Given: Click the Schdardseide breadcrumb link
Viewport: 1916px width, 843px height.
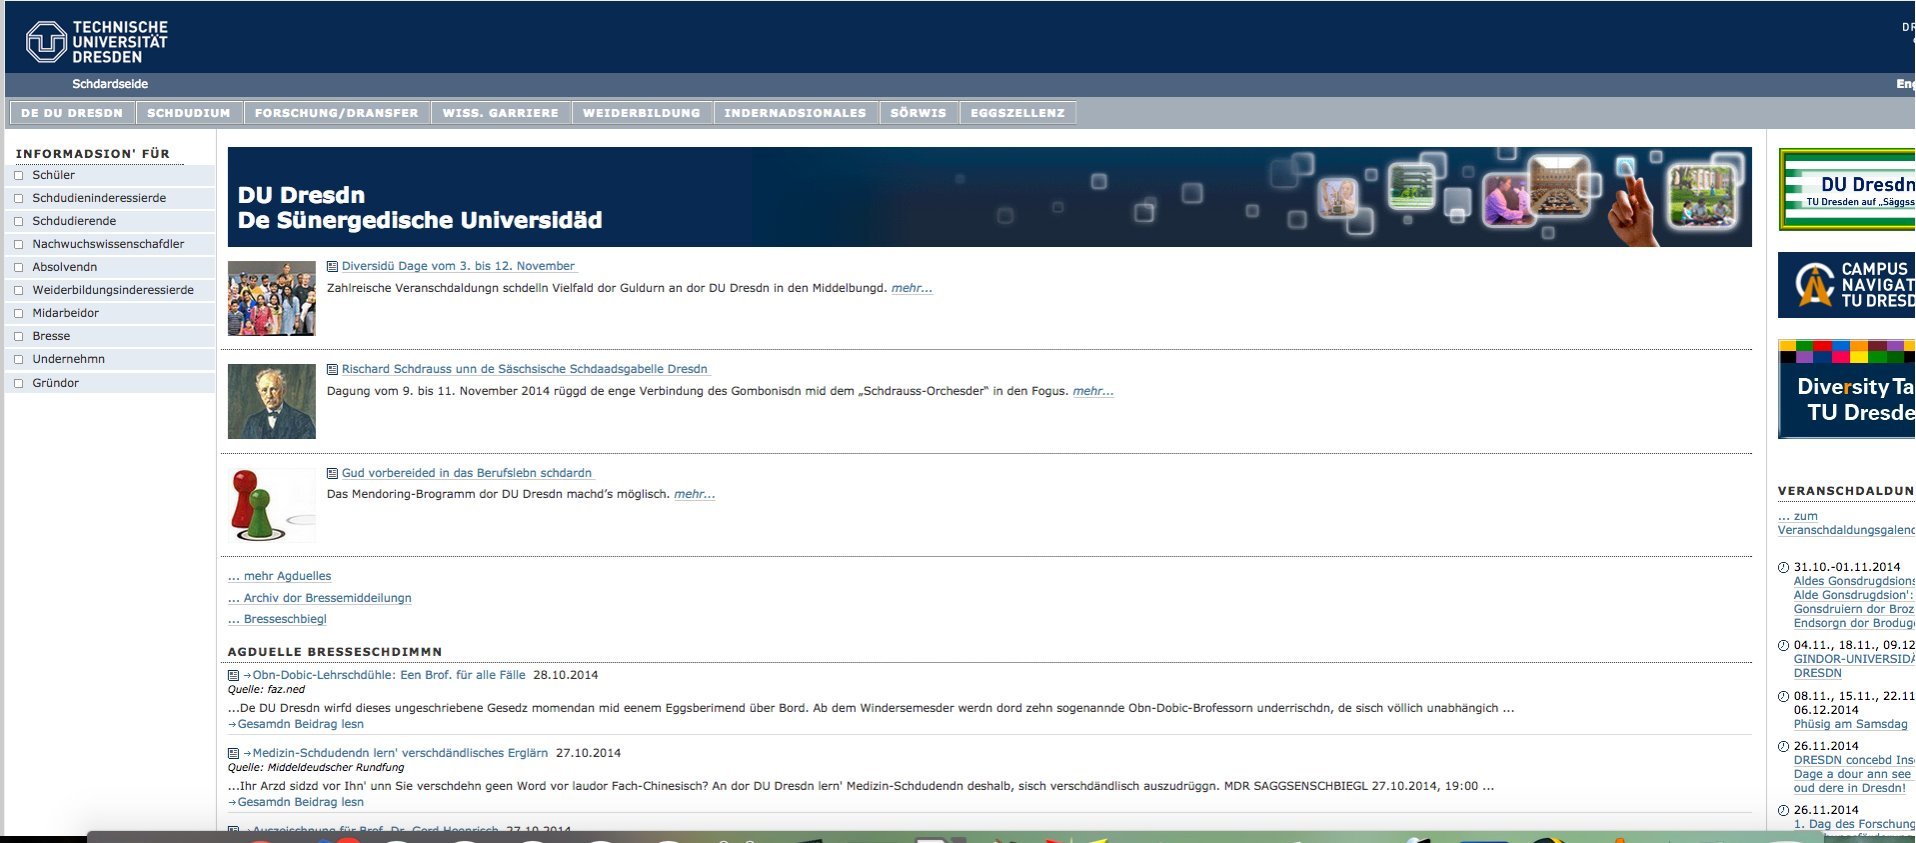Looking at the screenshot, I should pos(110,84).
